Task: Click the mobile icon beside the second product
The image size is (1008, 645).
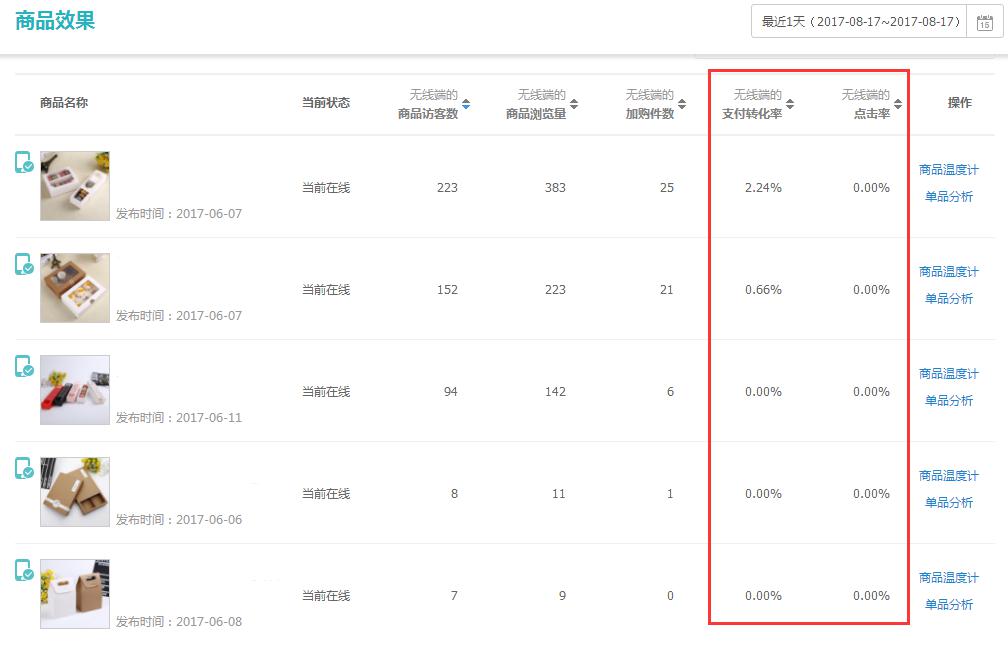Action: (24, 264)
